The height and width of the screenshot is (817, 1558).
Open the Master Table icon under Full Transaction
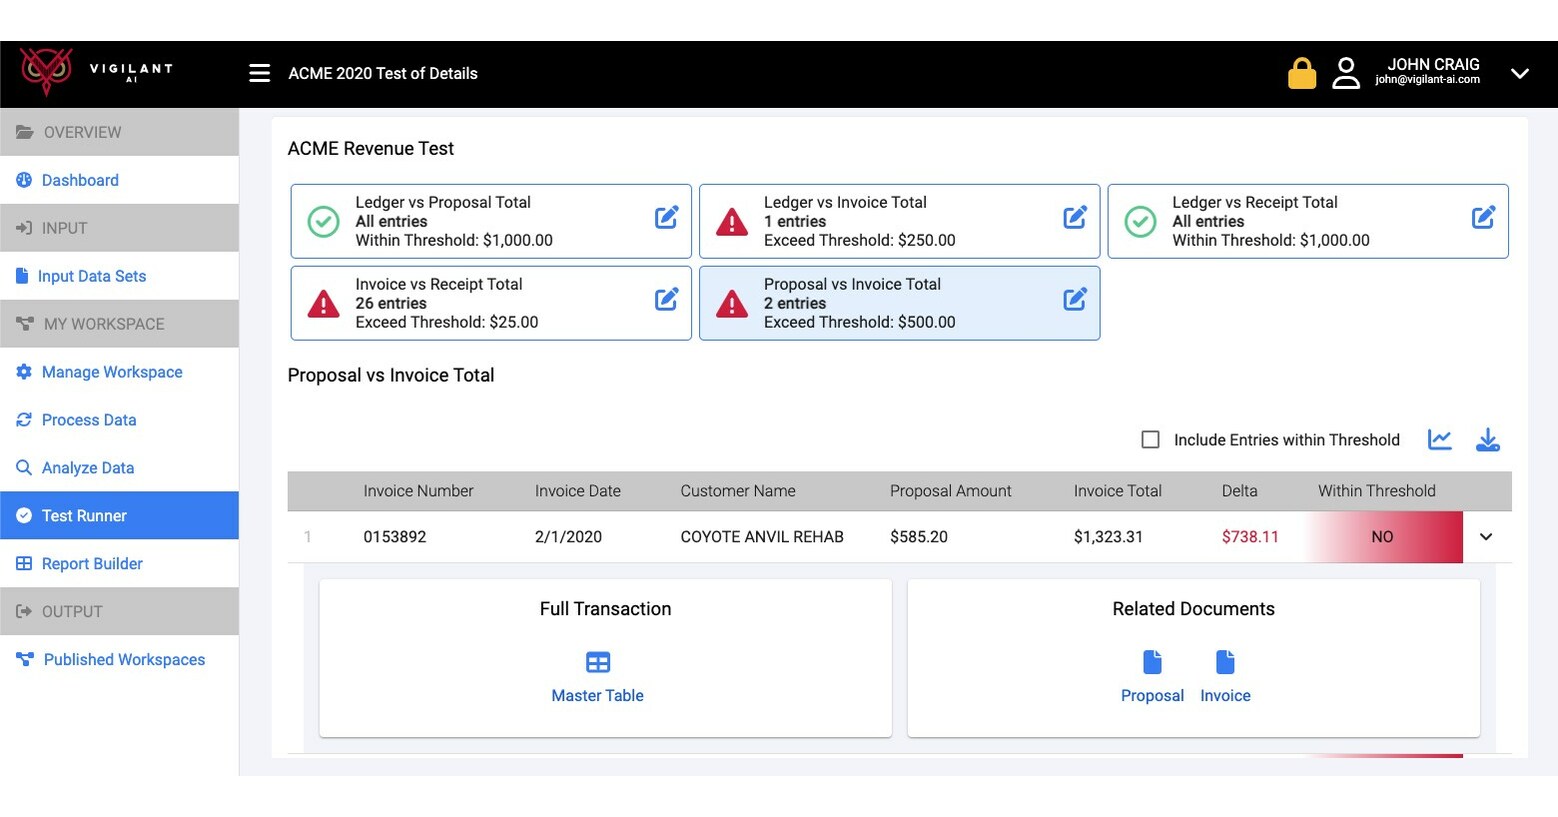(597, 662)
